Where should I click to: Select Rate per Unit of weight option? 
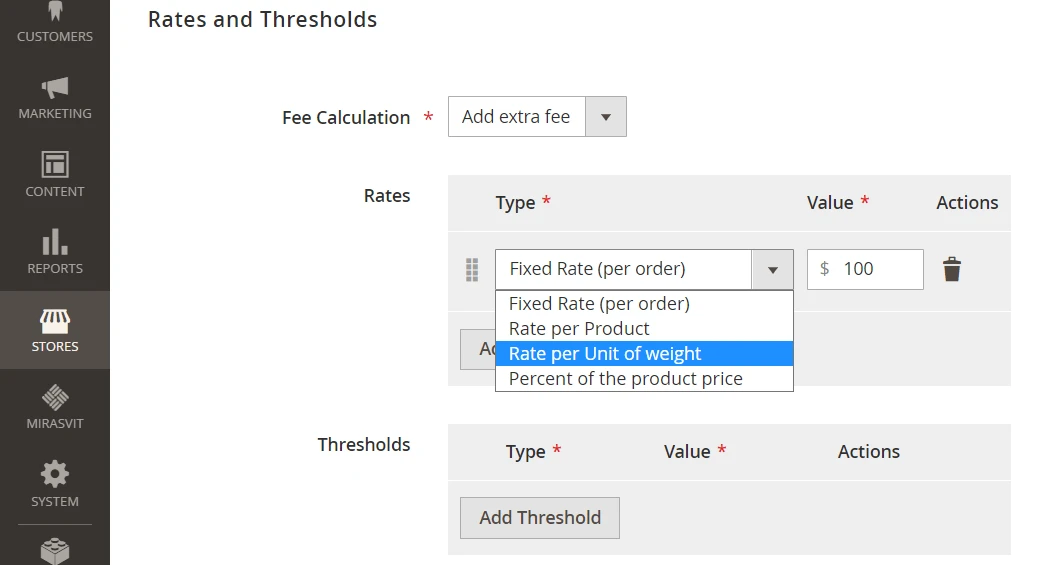[x=605, y=354]
